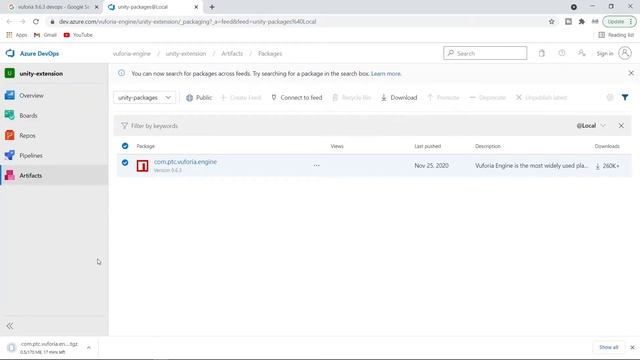
Task: Click the red package icon of com.ptc.vuforia.engine
Action: pyautogui.click(x=142, y=166)
